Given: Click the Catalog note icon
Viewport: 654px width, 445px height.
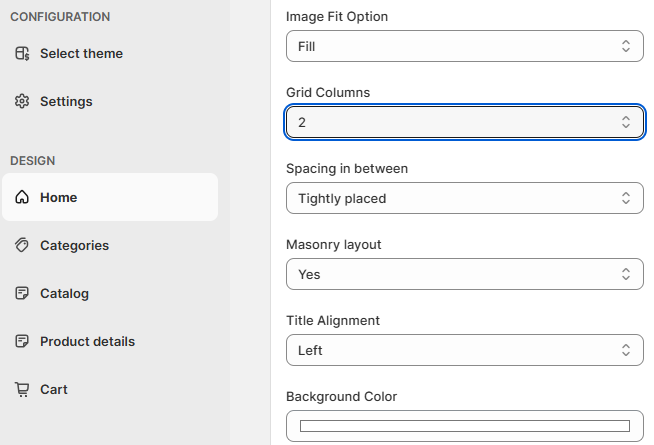Looking at the screenshot, I should [x=22, y=293].
